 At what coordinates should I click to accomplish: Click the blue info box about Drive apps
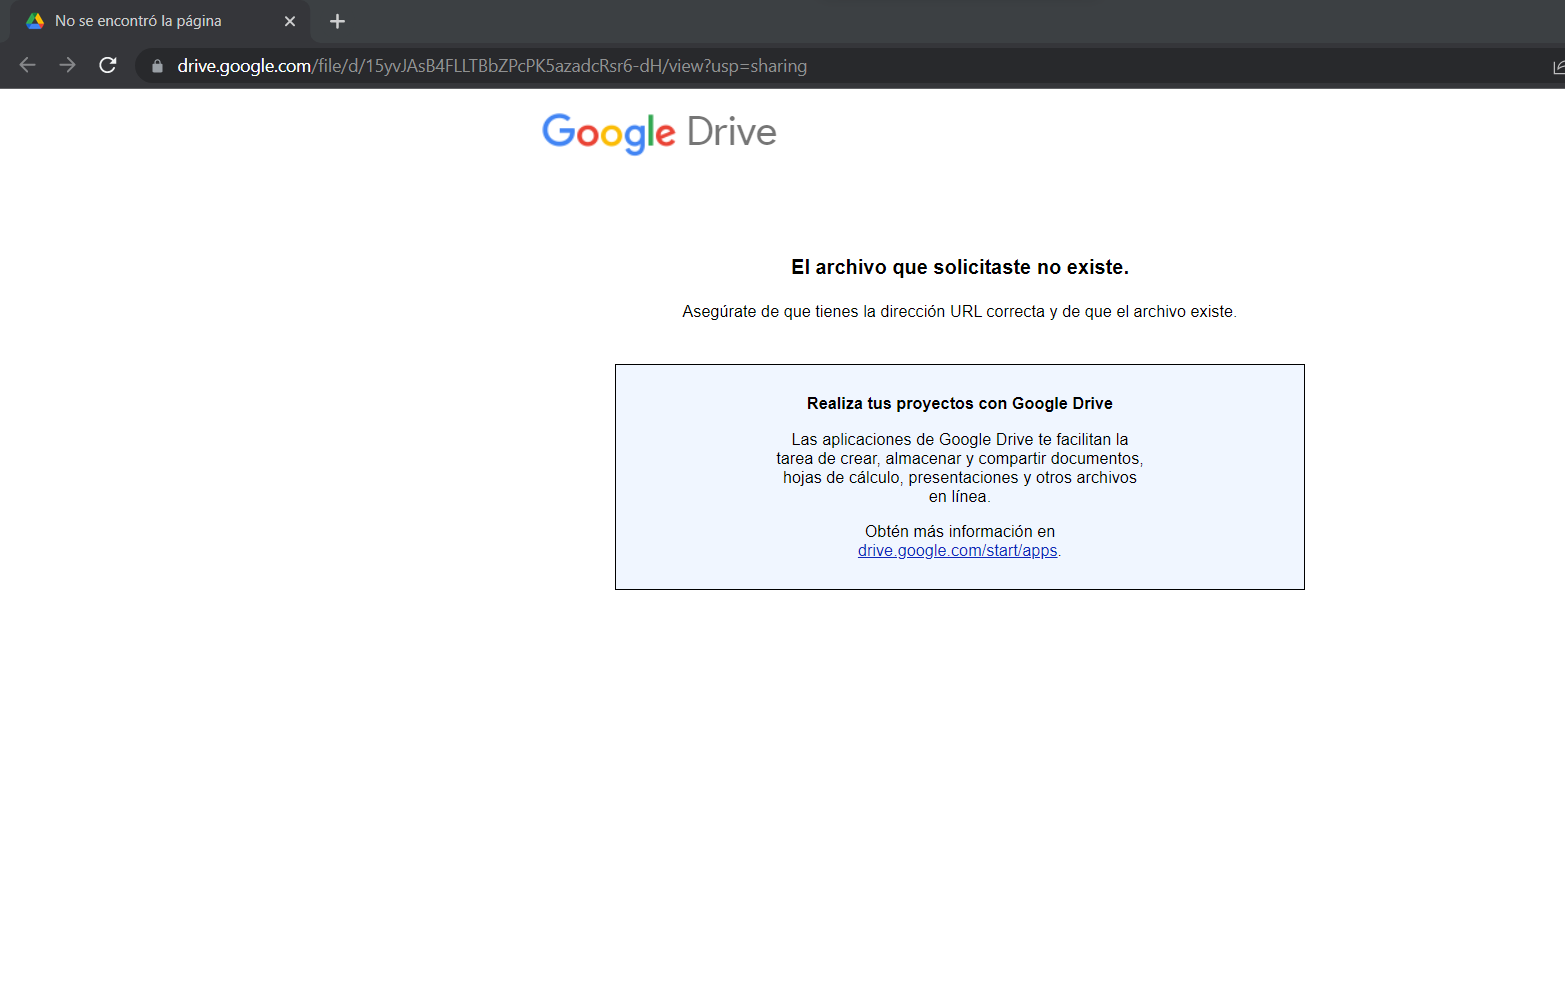coord(959,477)
